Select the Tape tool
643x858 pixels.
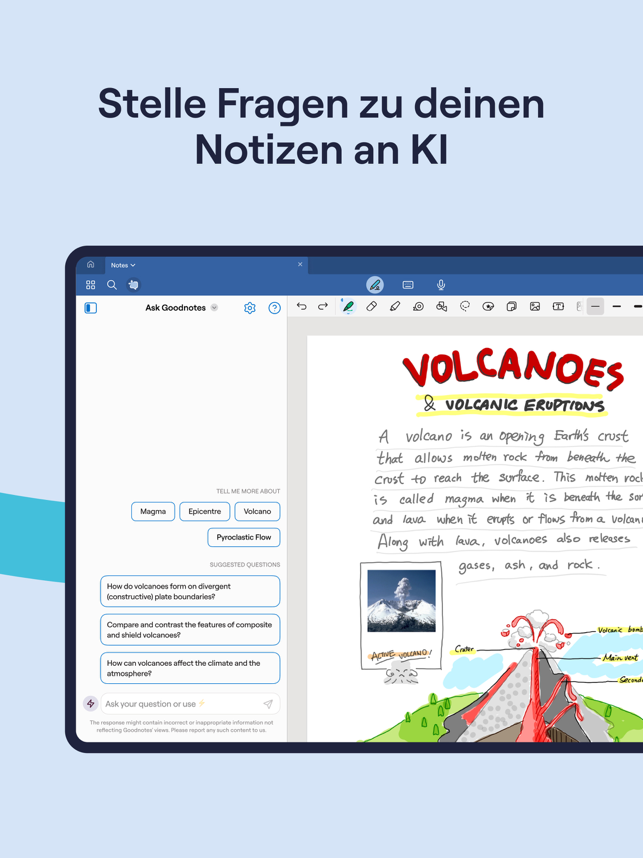click(418, 306)
